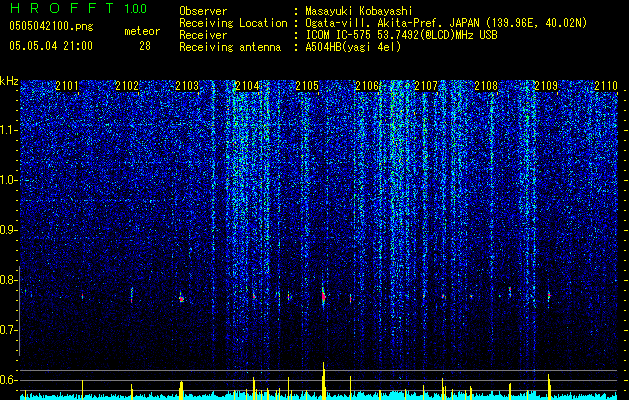Click the 2106 time marker
The height and width of the screenshot is (400, 629).
coord(367,86)
